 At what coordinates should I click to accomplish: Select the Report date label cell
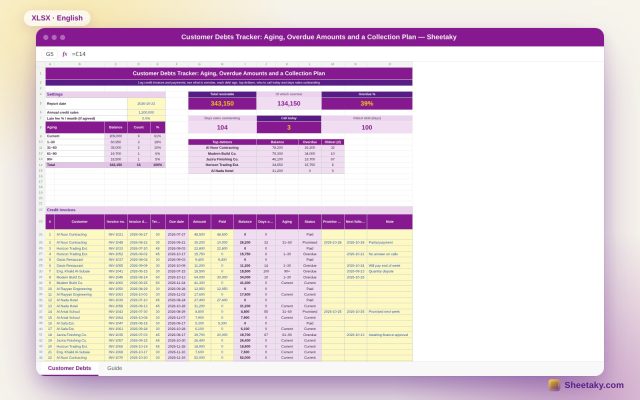pos(87,104)
